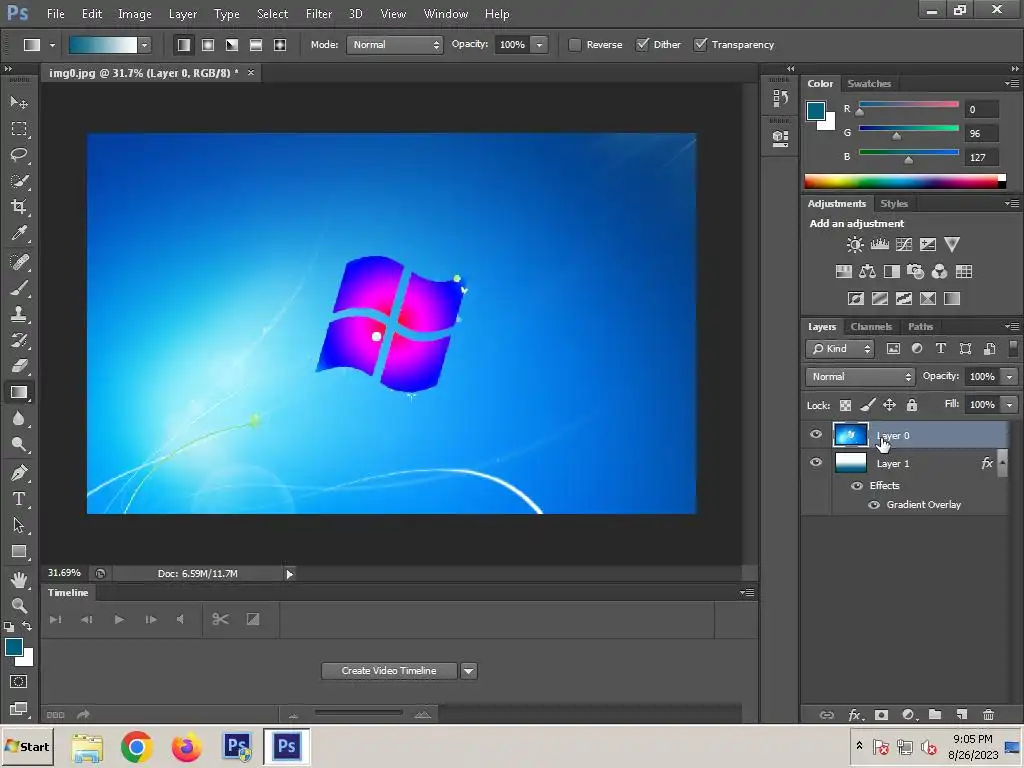Hide Layer 0 visibility eye

point(816,434)
